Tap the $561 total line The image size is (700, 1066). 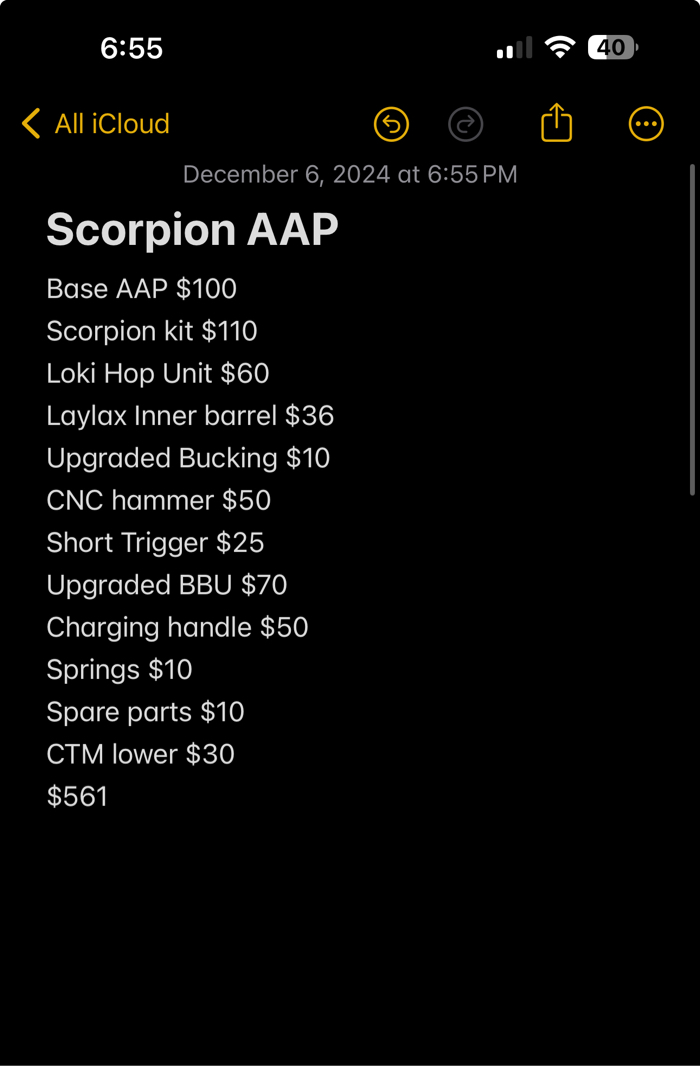(77, 797)
